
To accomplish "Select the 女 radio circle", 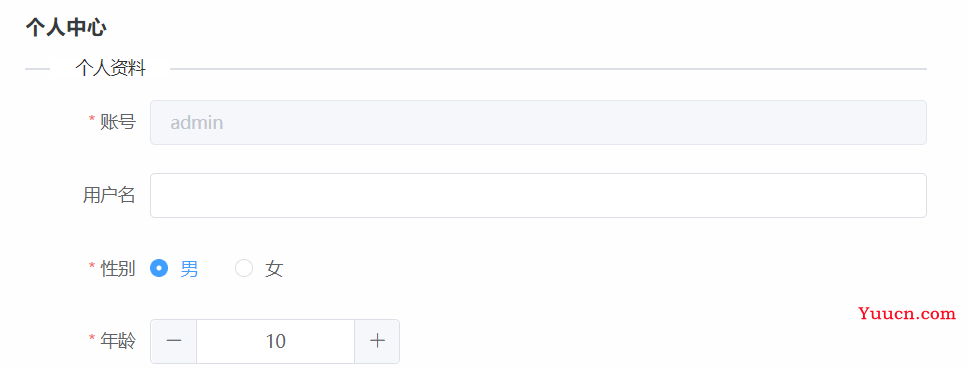I will pos(244,269).
